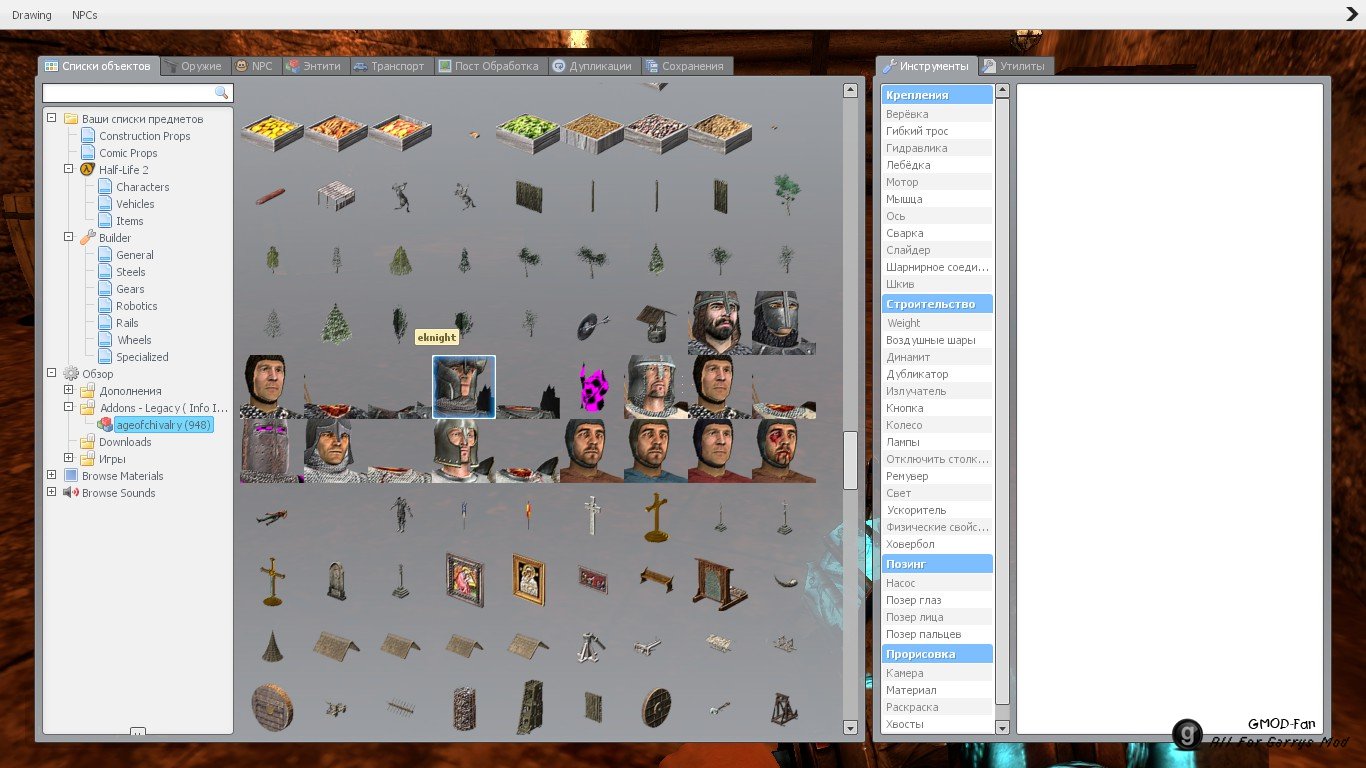Spawn the gold-framed Madonna icon painting
The width and height of the screenshot is (1366, 768).
[528, 579]
